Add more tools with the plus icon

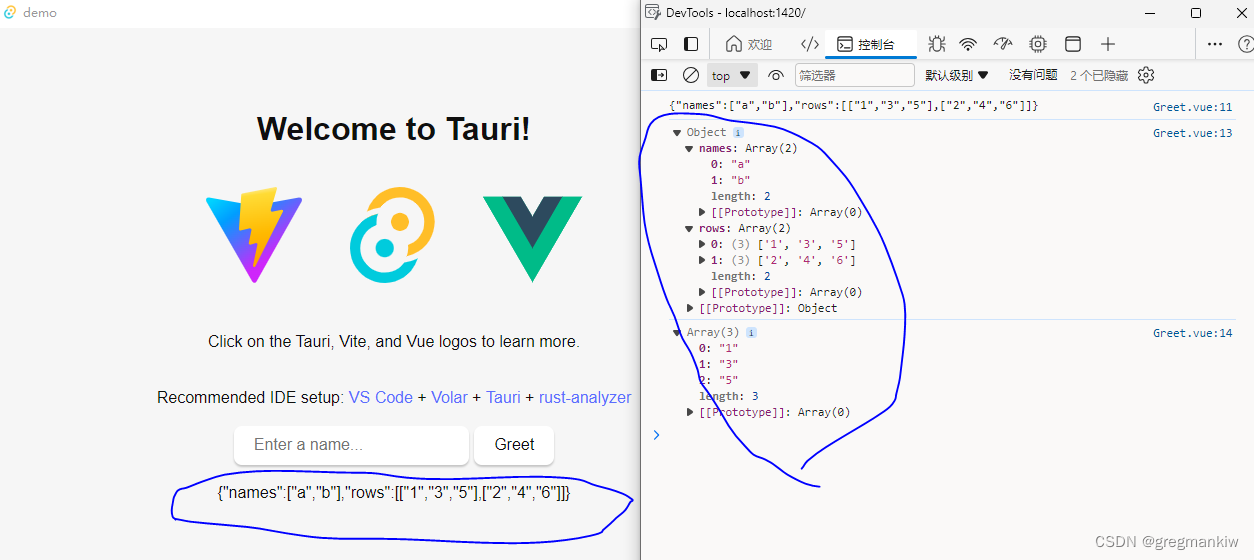[1108, 44]
